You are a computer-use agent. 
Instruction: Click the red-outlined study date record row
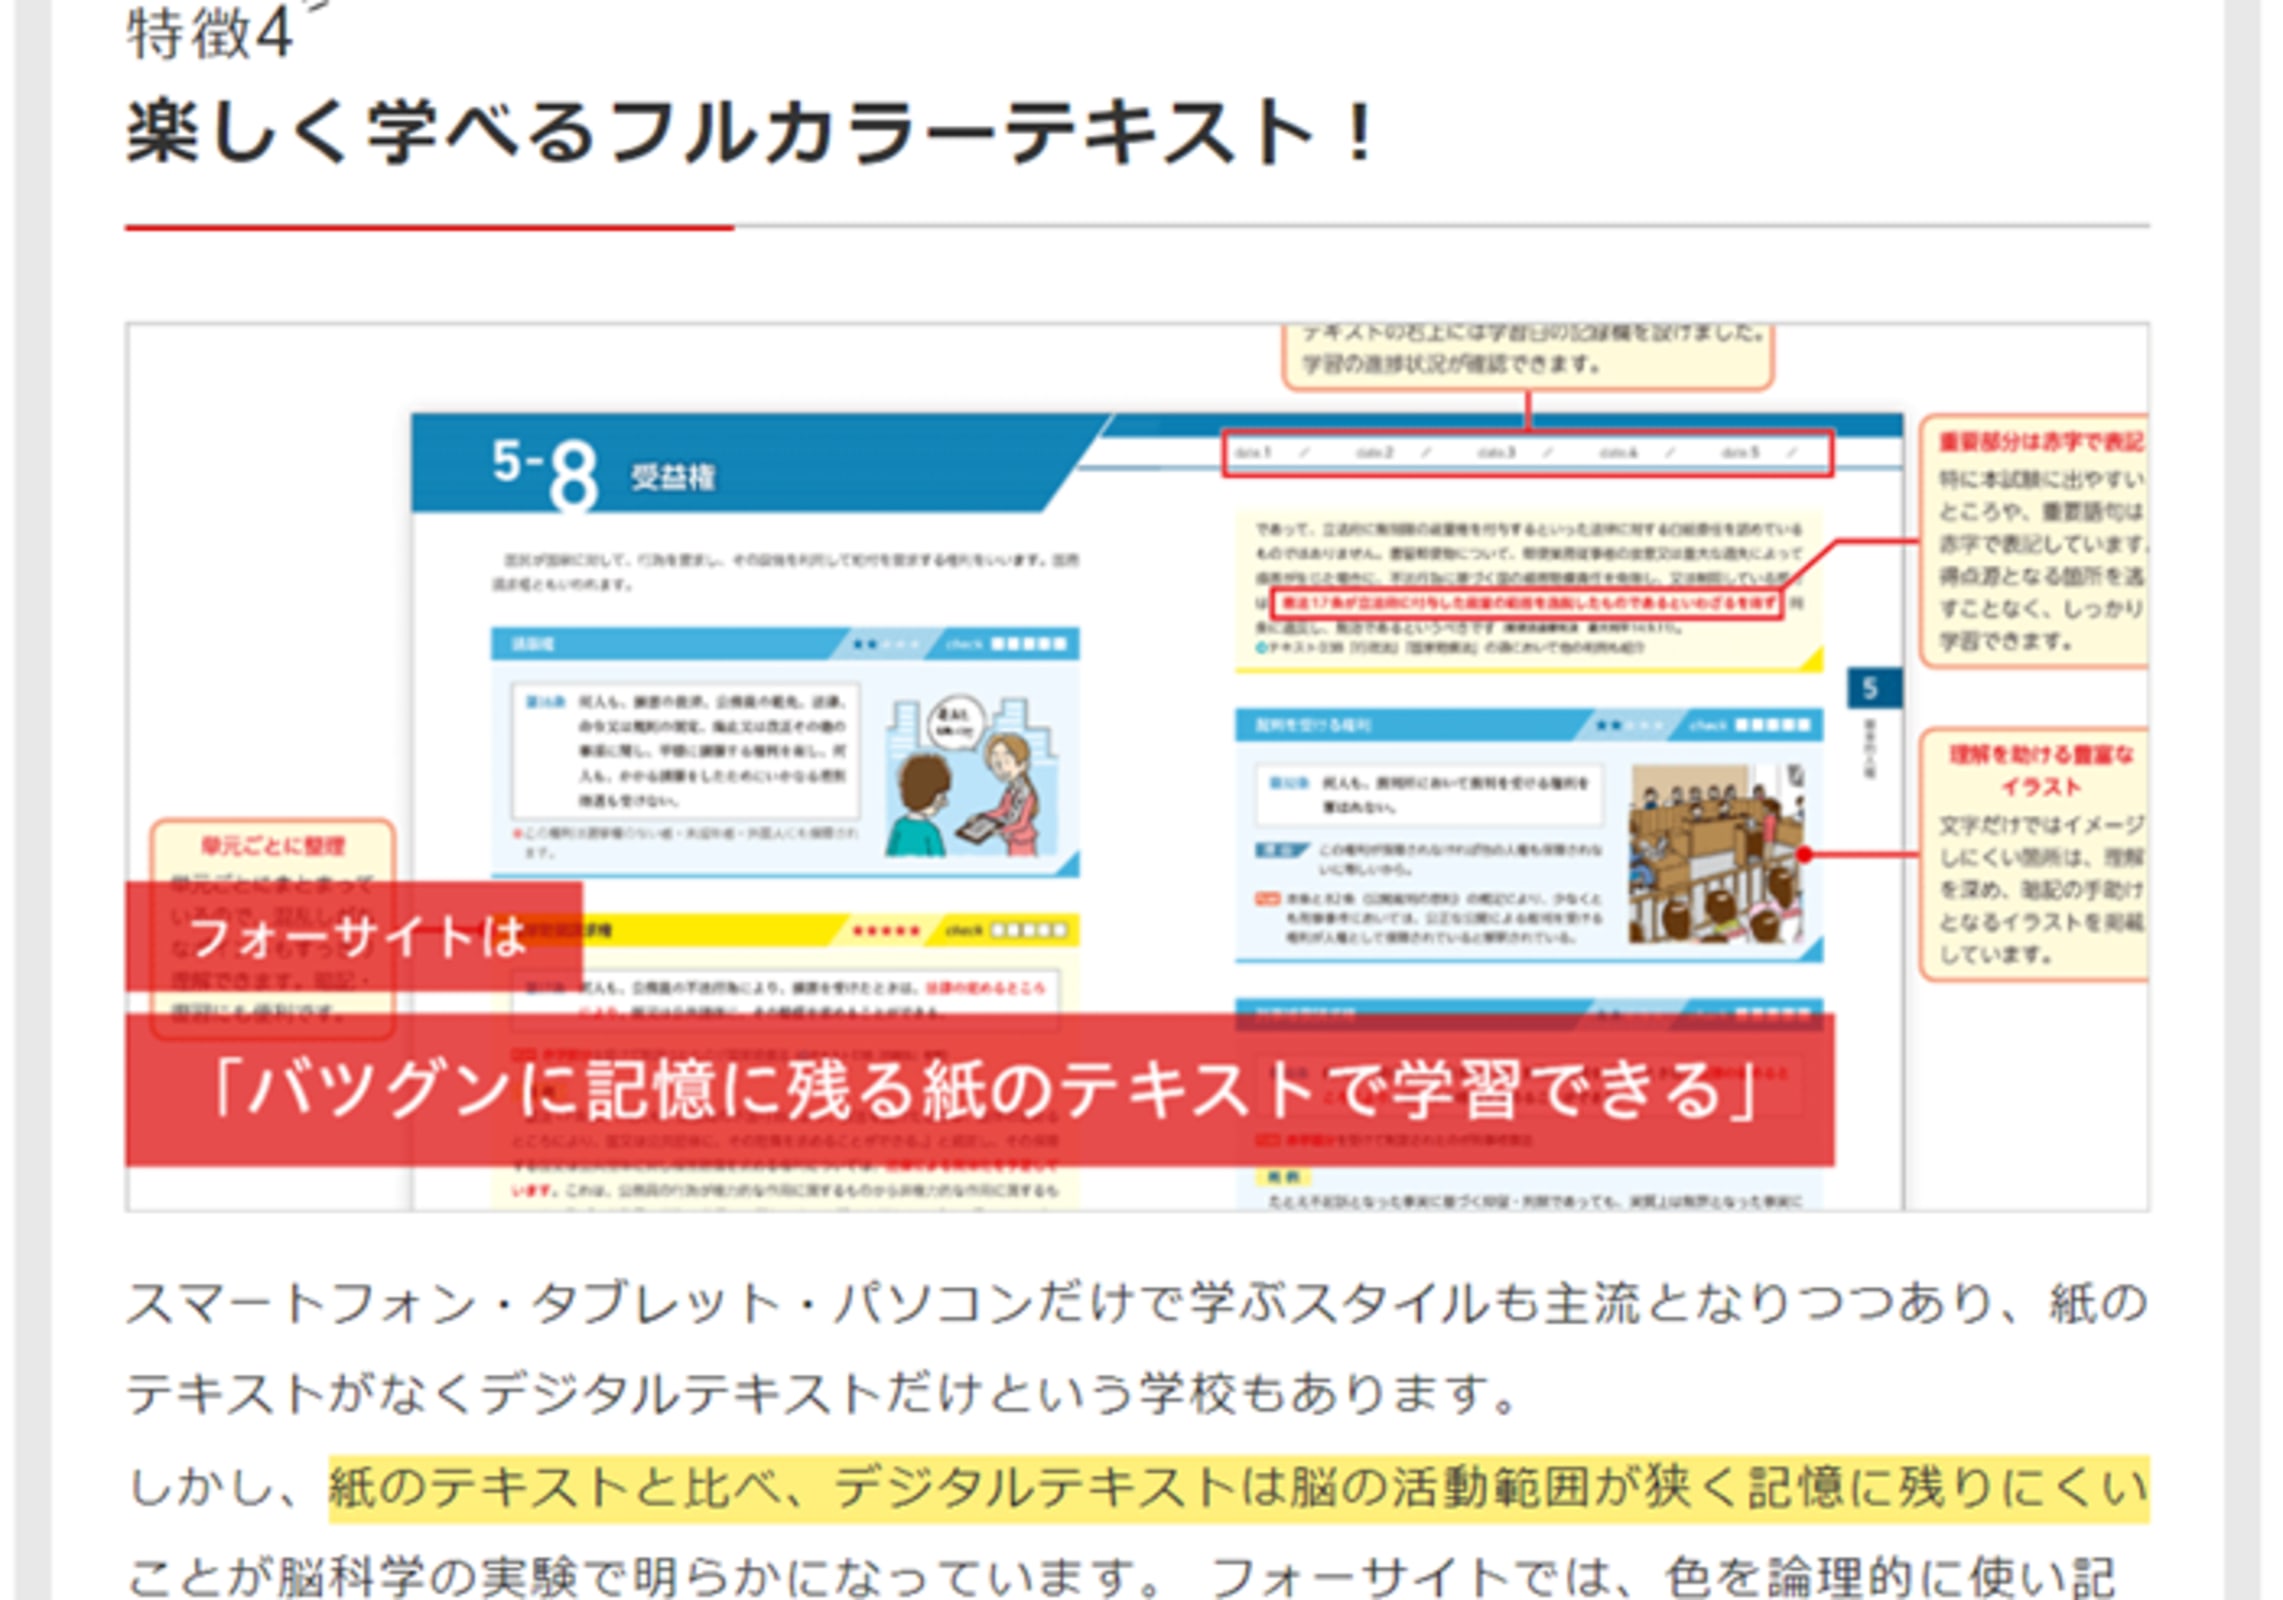pos(1526,453)
